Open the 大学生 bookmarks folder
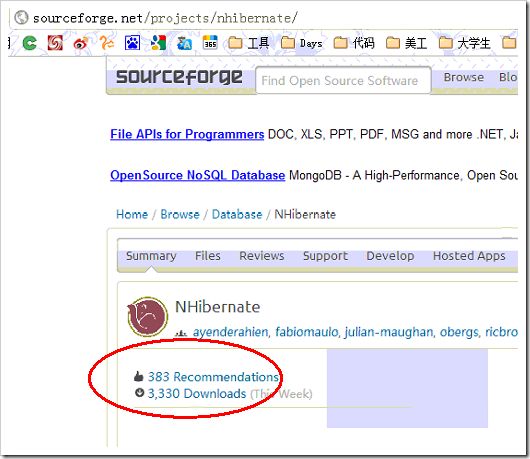 (464, 43)
